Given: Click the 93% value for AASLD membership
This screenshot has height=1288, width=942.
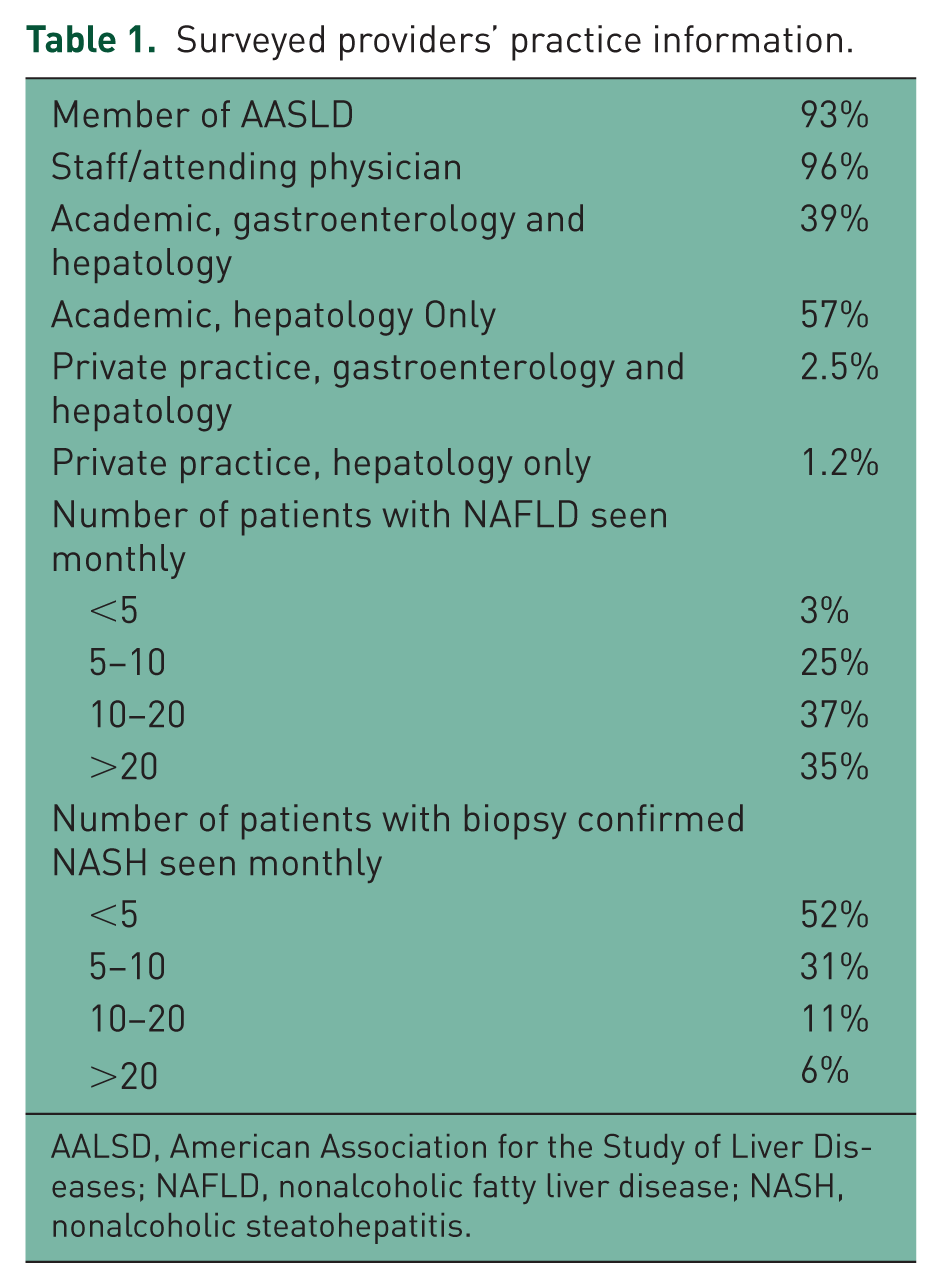Looking at the screenshot, I should pyautogui.click(x=834, y=115).
